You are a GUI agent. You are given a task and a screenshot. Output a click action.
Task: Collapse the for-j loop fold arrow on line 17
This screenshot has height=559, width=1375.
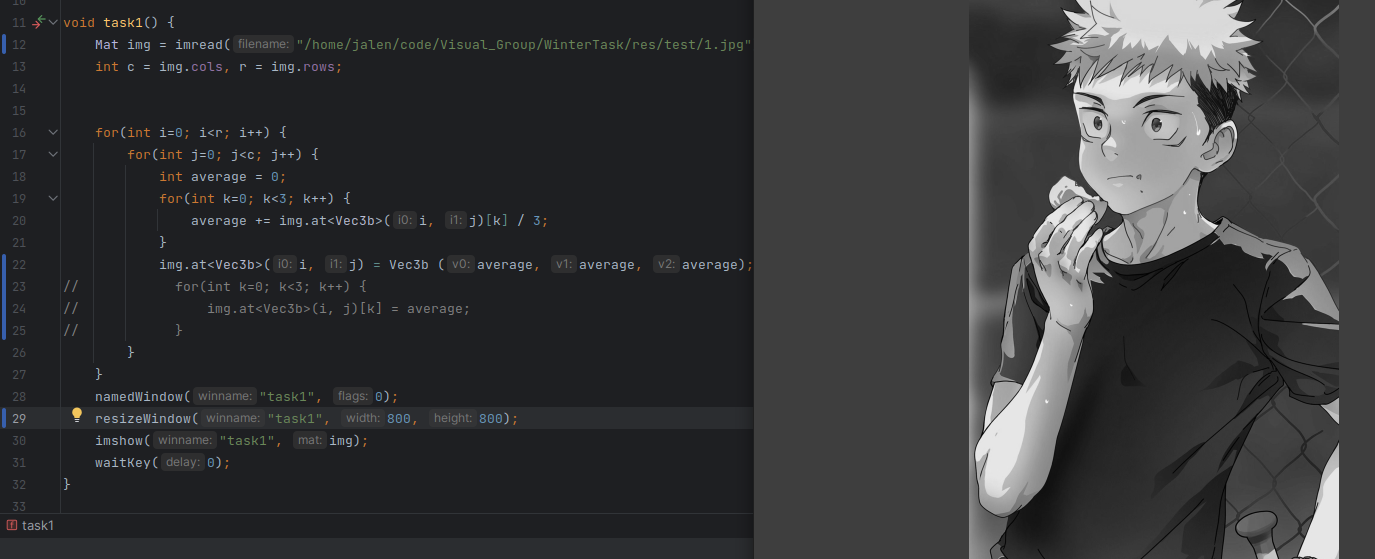pos(53,154)
